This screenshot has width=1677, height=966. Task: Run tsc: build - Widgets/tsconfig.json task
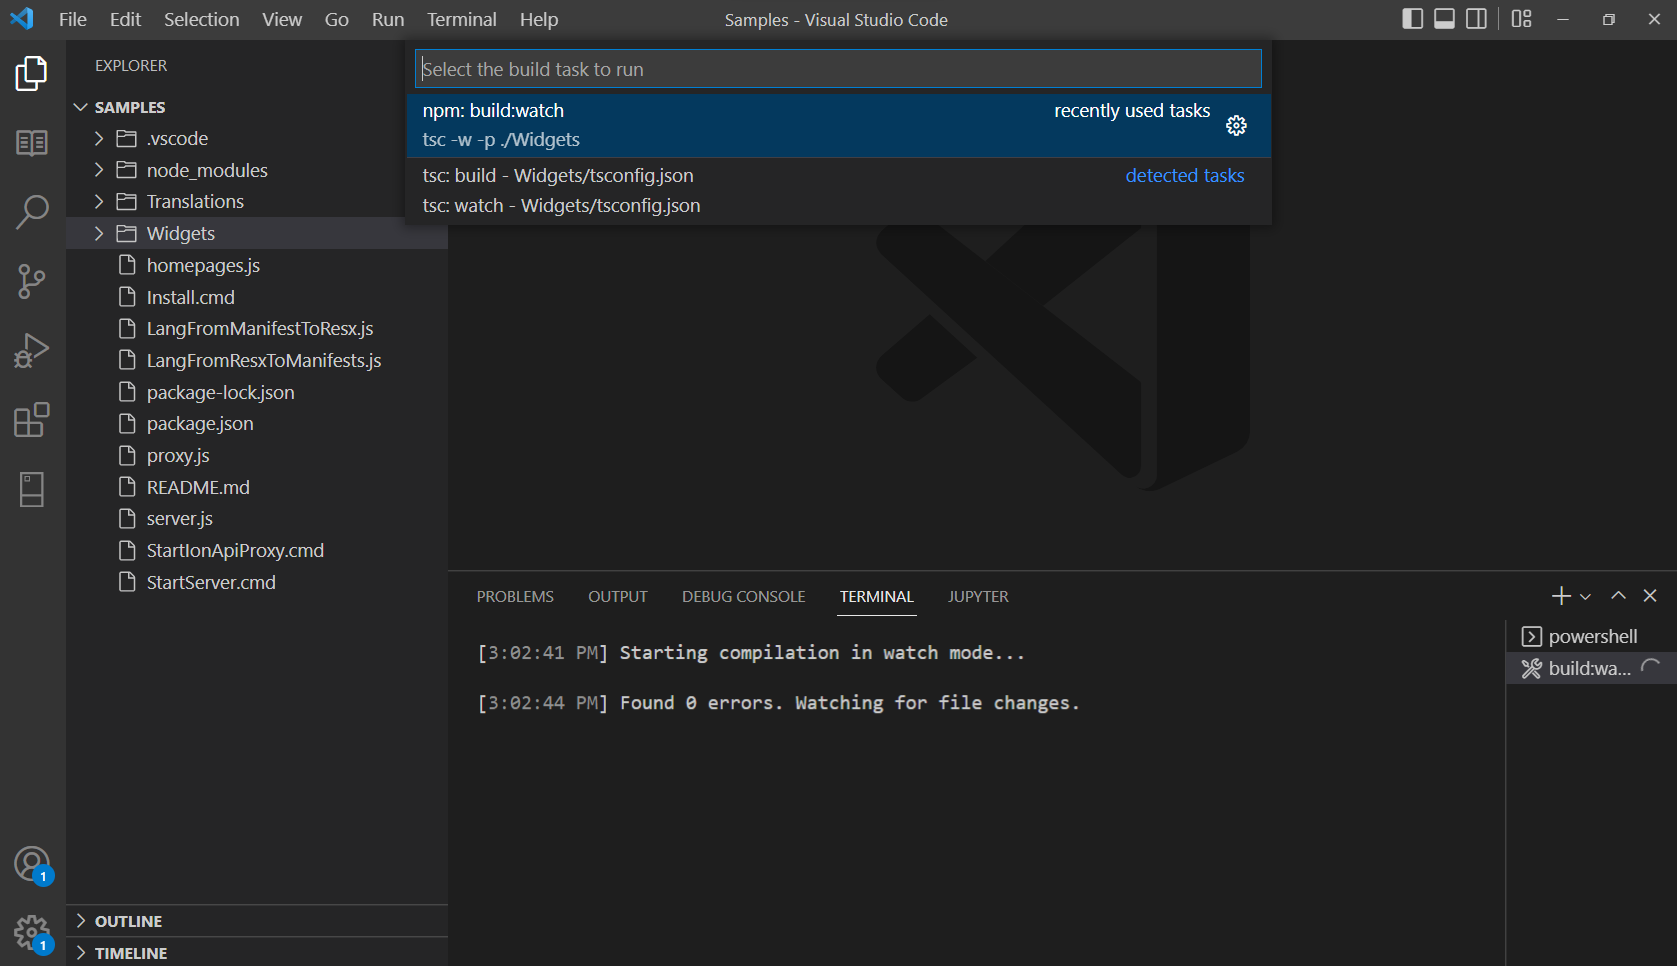pos(839,175)
